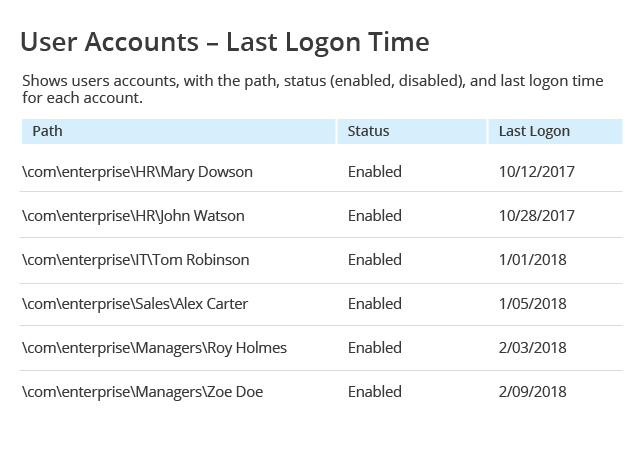Click Enabled status for Mary Dowson
Screen dimensions: 640x450
[x=375, y=172]
